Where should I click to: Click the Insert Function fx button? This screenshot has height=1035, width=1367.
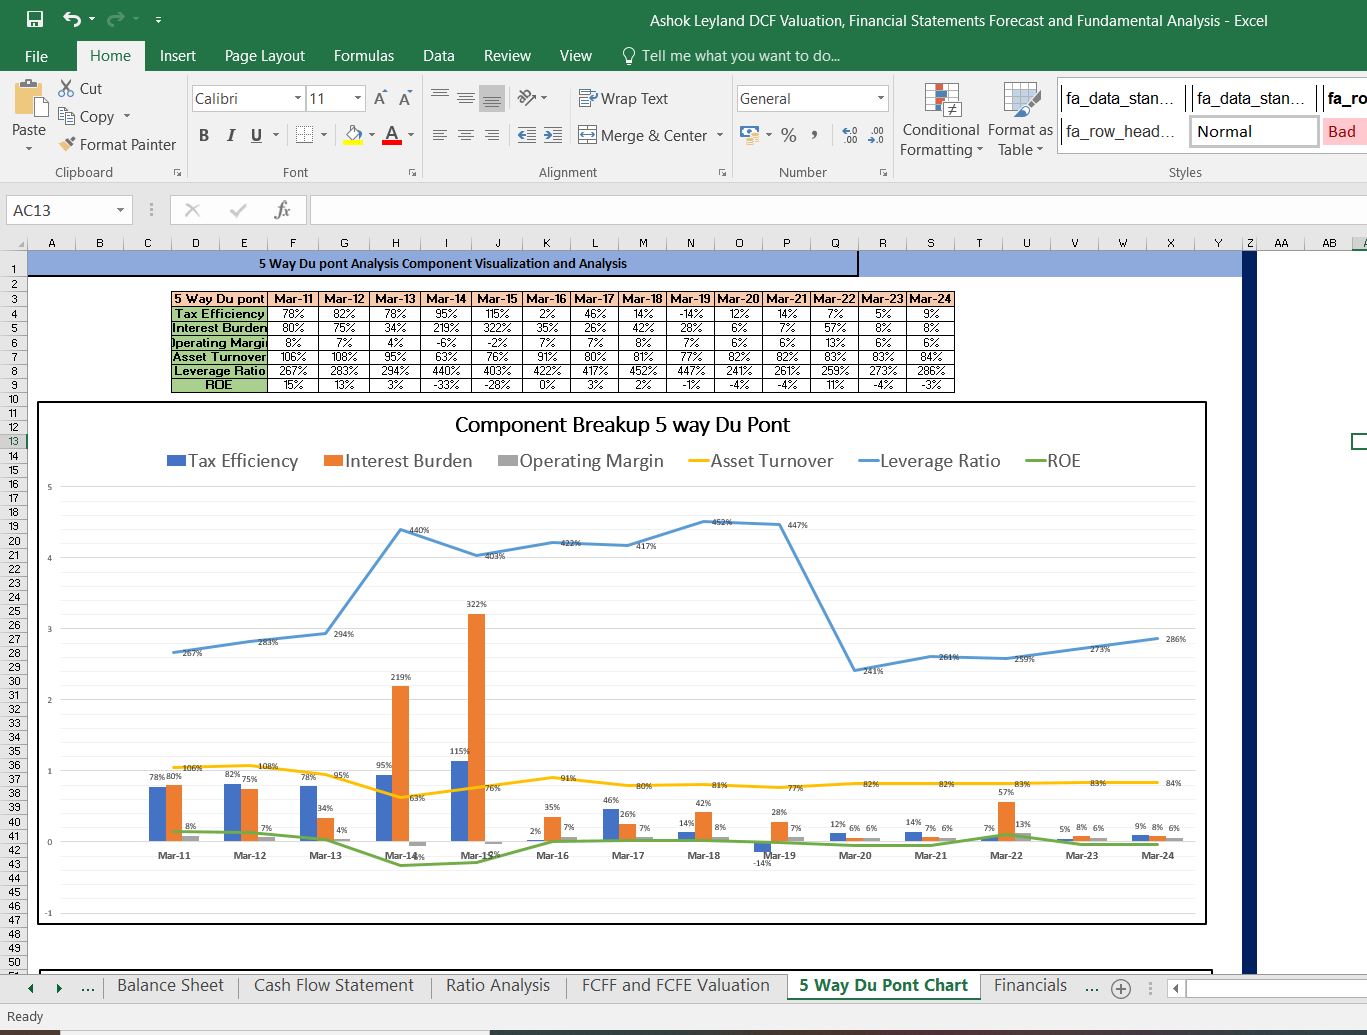coord(283,210)
